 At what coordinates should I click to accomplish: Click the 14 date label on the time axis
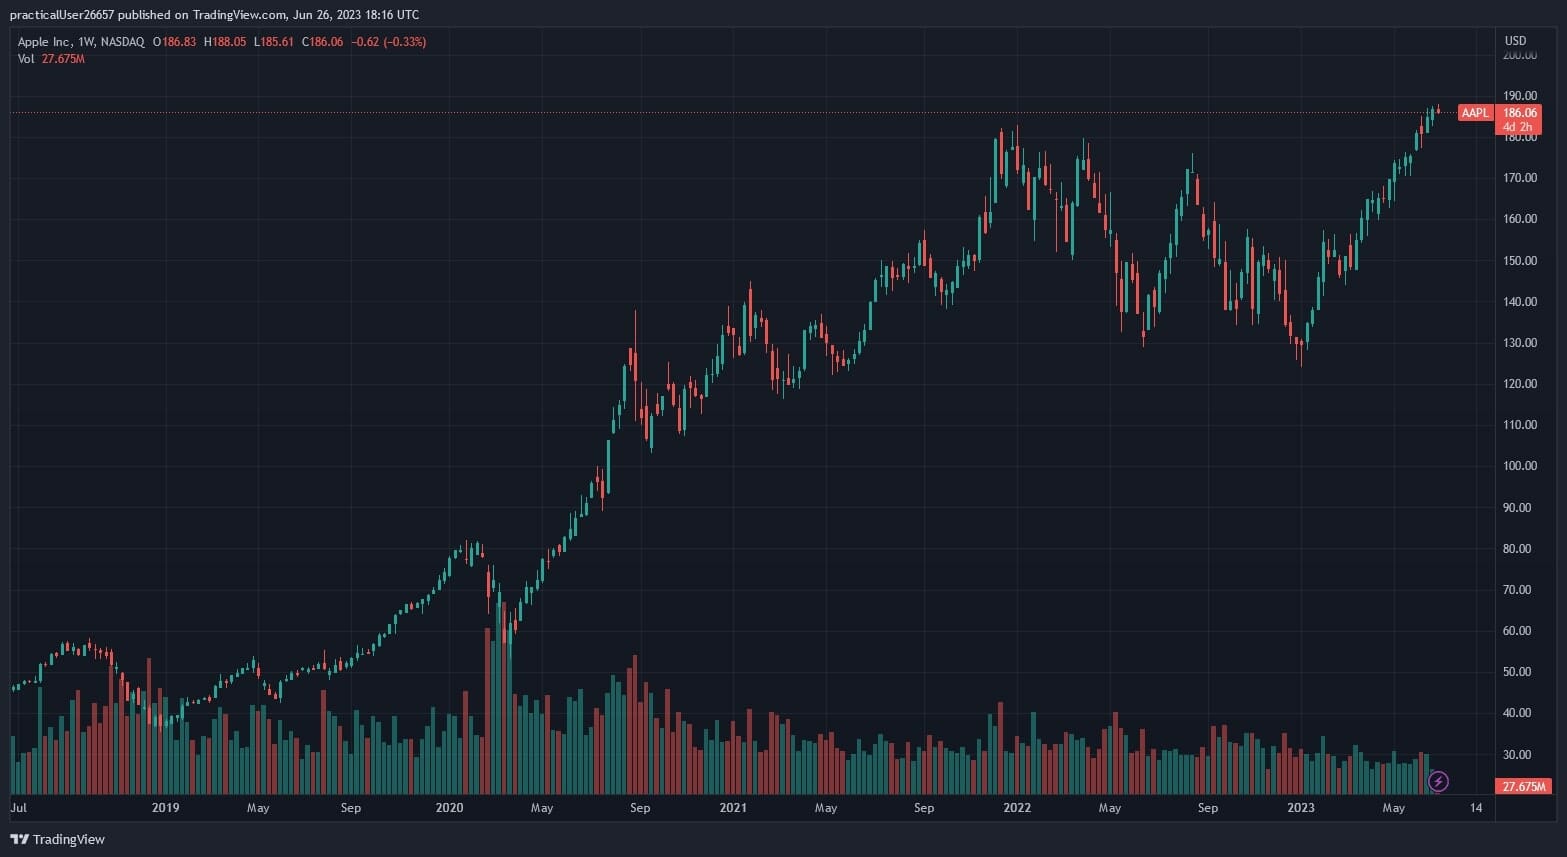[x=1476, y=808]
